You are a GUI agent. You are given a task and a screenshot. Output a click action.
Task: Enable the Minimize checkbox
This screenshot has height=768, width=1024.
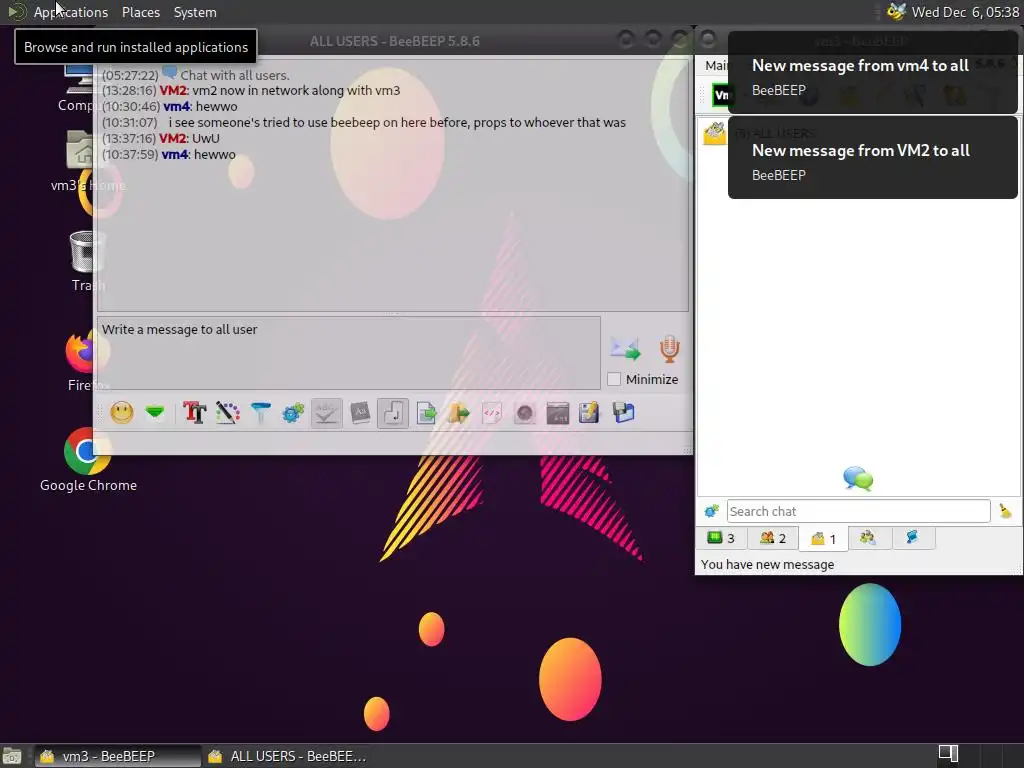pyautogui.click(x=614, y=379)
